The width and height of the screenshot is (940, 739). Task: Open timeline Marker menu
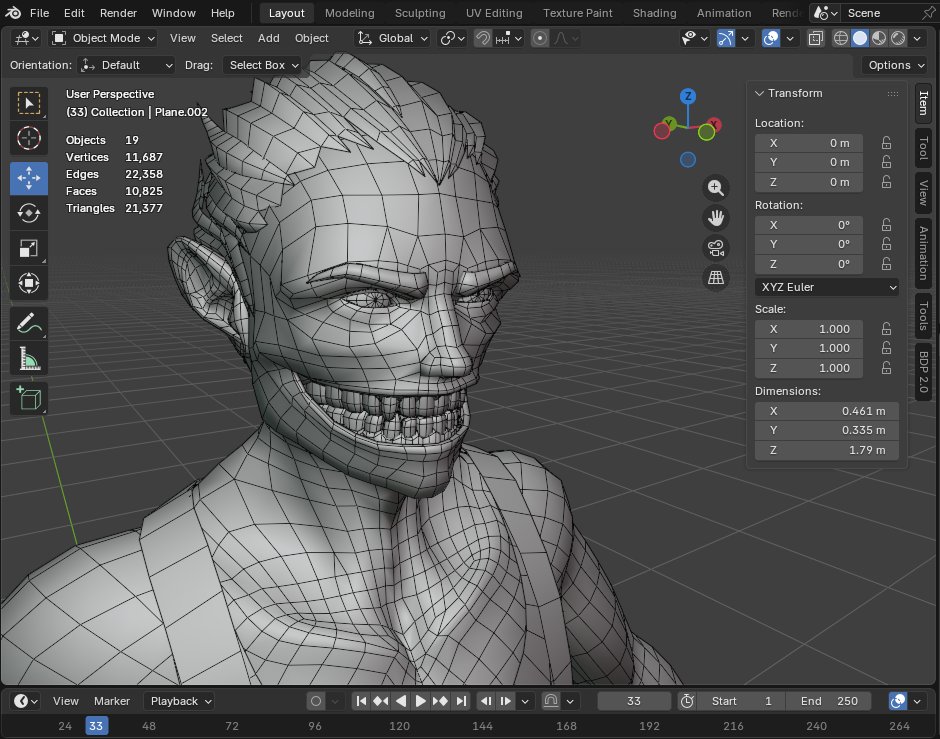[x=112, y=701]
